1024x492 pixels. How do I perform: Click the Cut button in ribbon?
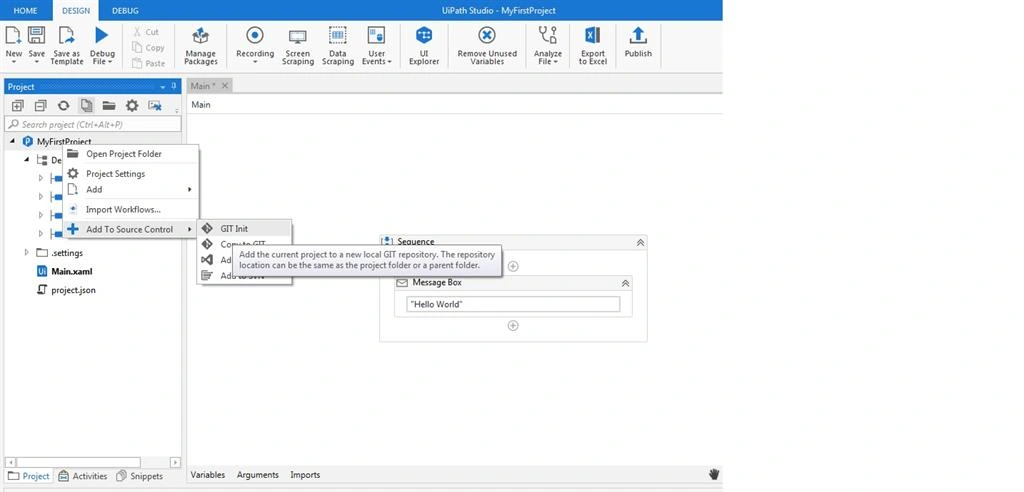point(146,31)
